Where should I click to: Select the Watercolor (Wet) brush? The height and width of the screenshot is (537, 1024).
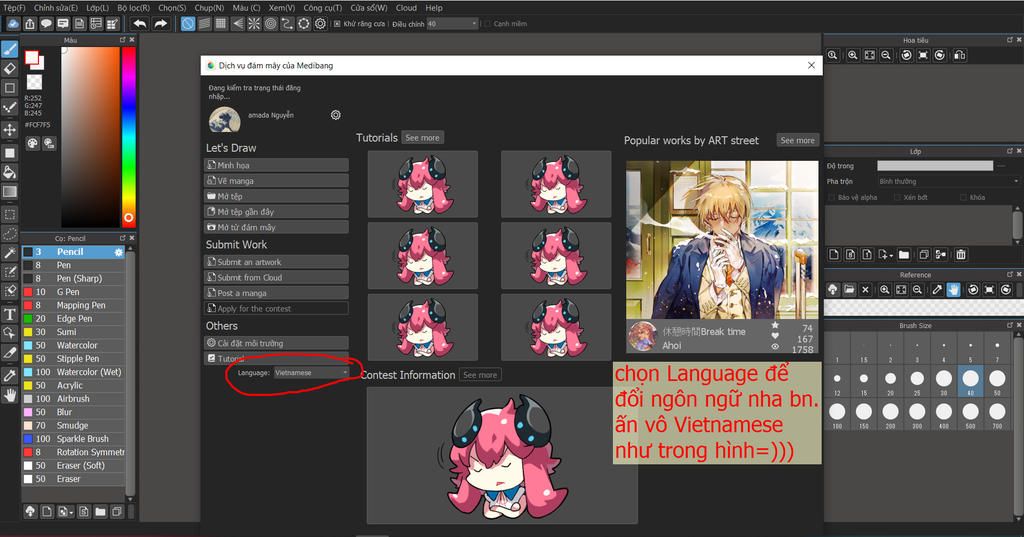[x=73, y=372]
